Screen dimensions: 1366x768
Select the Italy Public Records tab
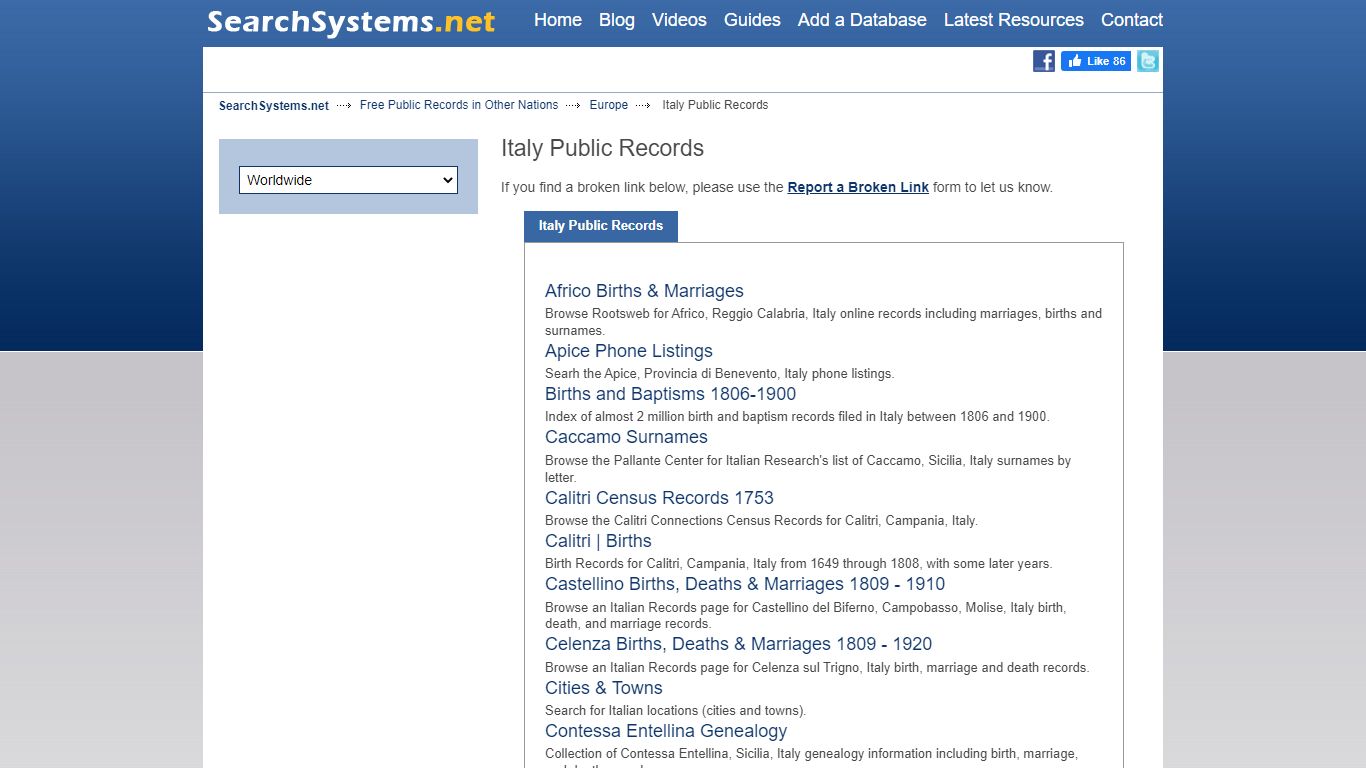(x=601, y=226)
